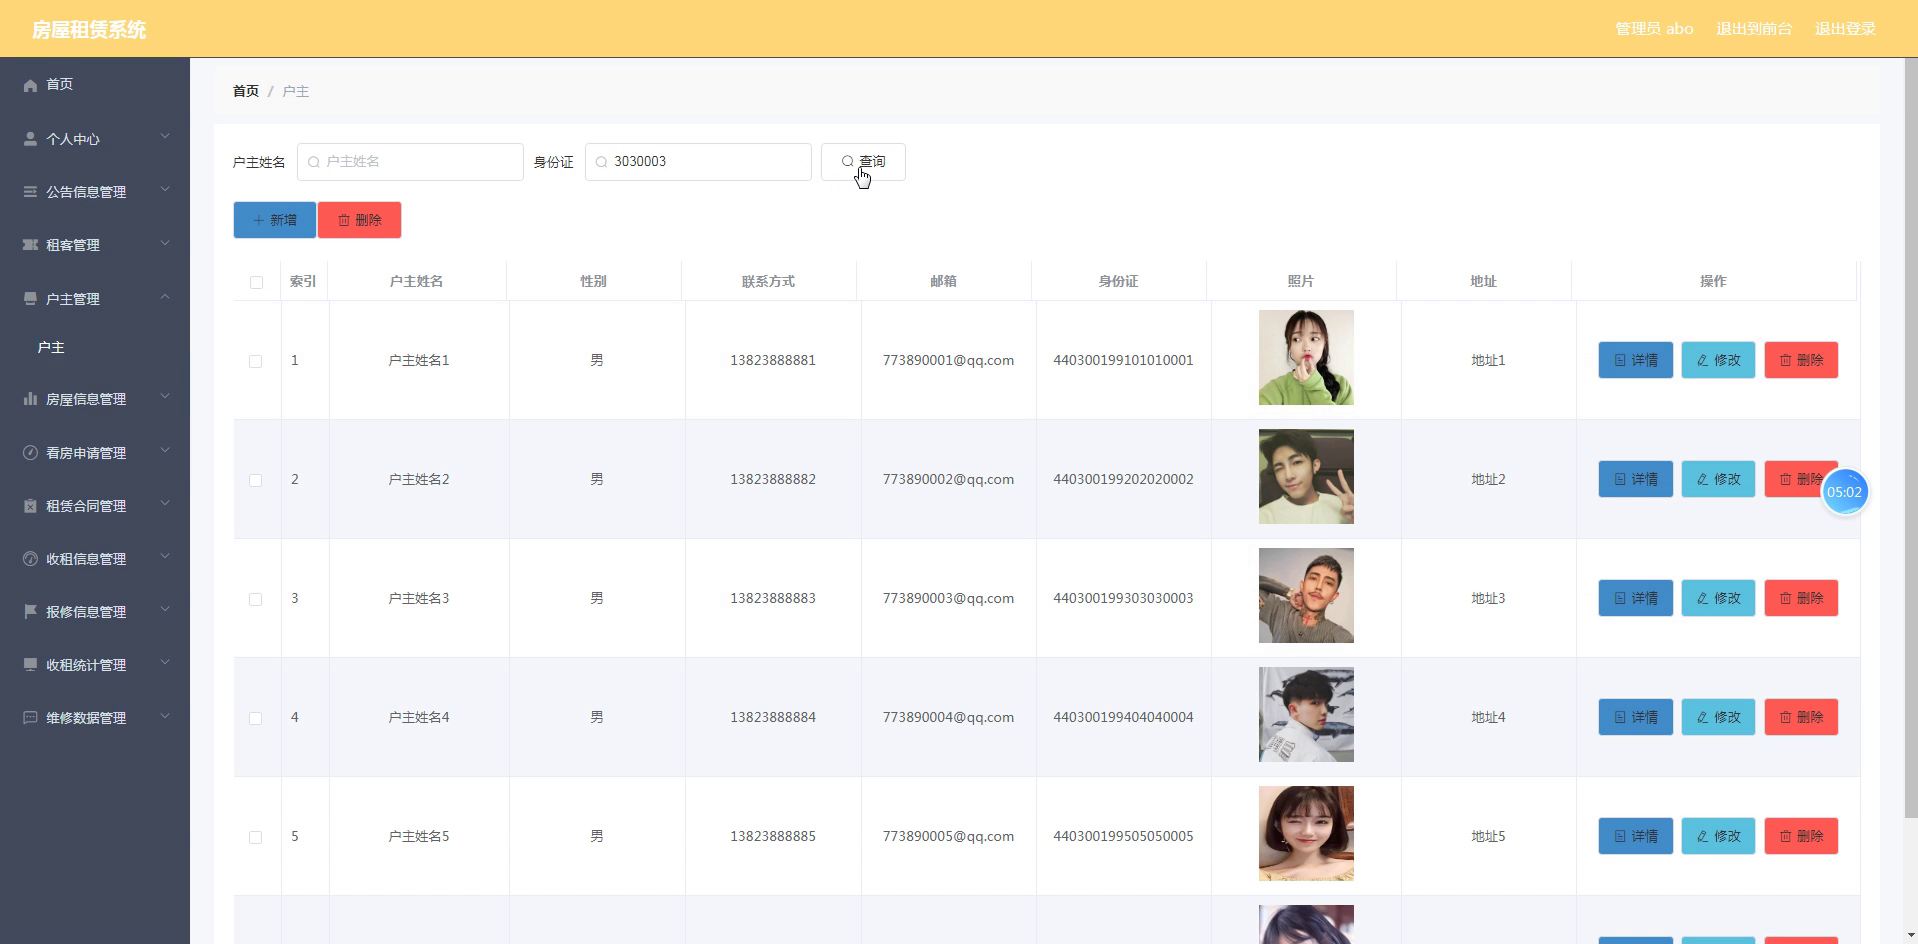Click the home icon beside 首页 in sidebar
This screenshot has height=944, width=1918.
point(30,85)
